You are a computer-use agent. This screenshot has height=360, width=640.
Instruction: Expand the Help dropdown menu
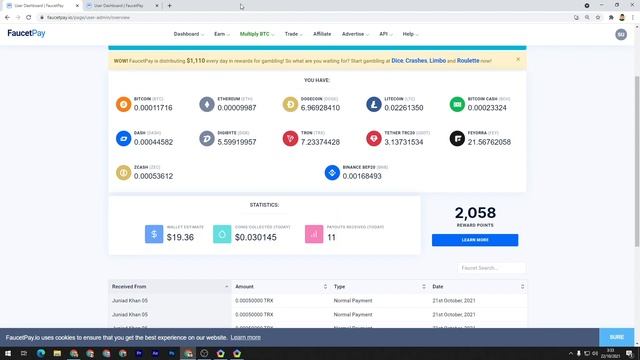[x=410, y=34]
